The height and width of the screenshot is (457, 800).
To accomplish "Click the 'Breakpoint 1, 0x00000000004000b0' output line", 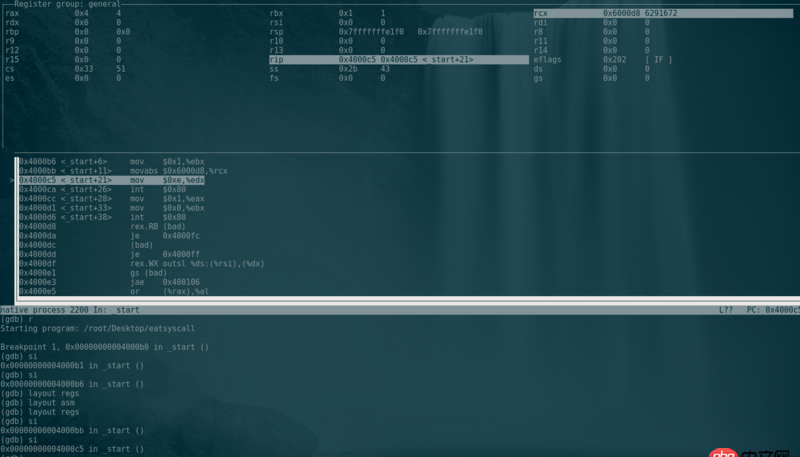I will pos(105,347).
